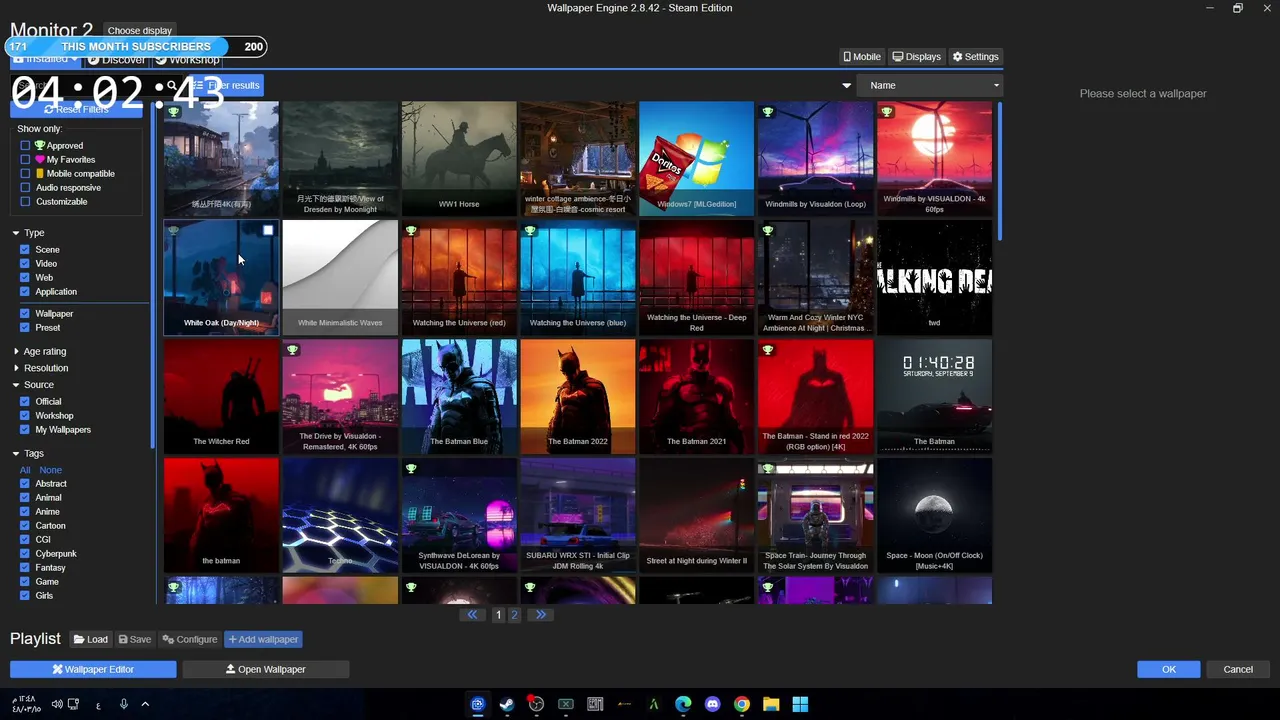Open the Workshop tab
This screenshot has height=720, width=1280.
click(188, 60)
